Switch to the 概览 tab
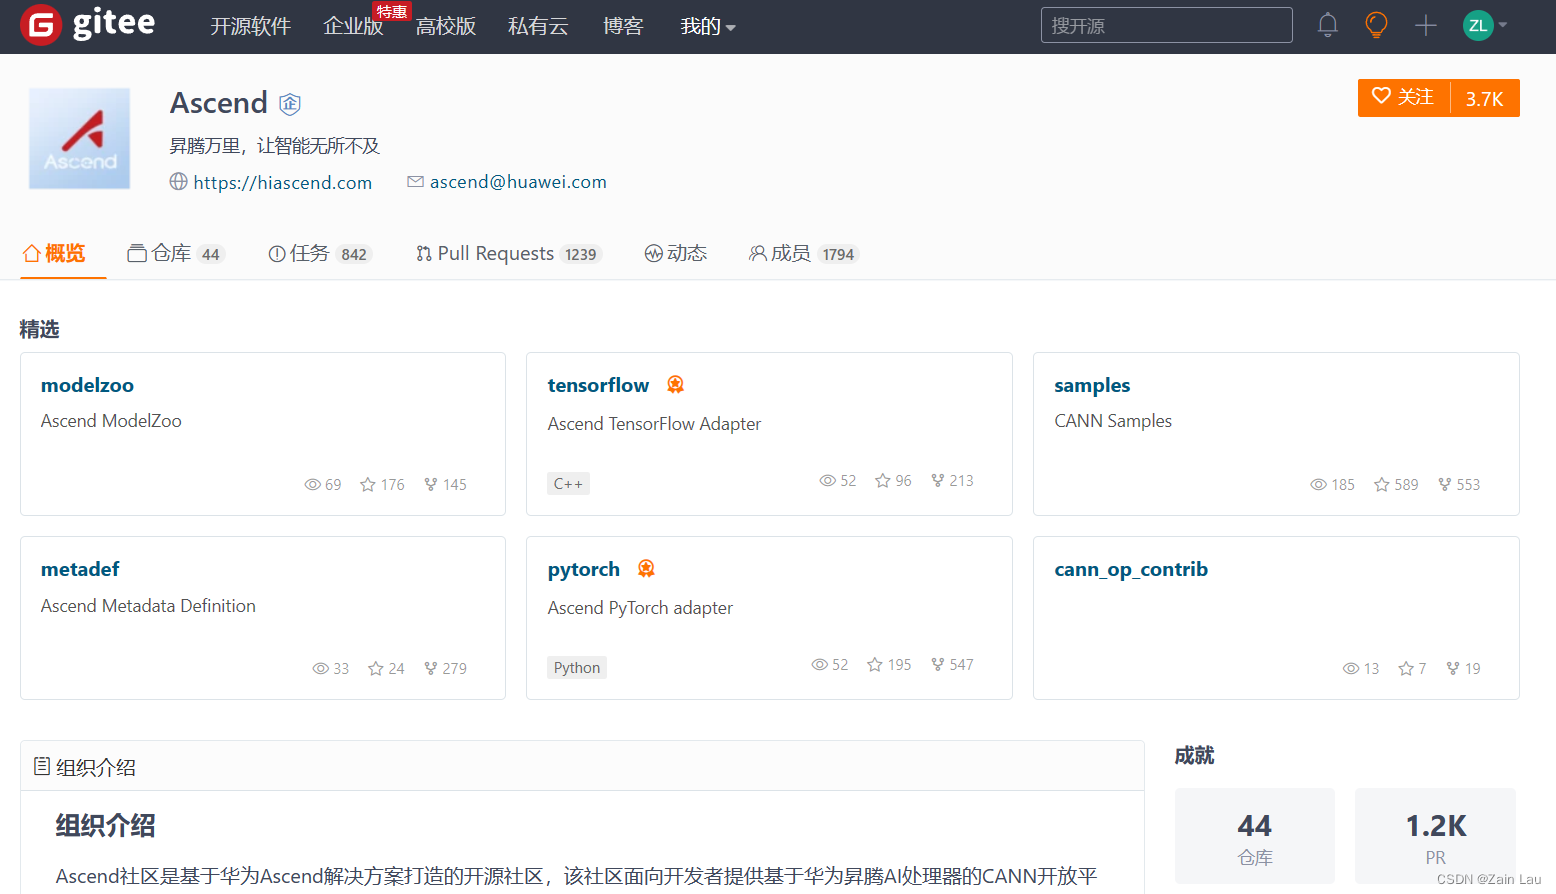This screenshot has width=1556, height=894. coord(54,254)
